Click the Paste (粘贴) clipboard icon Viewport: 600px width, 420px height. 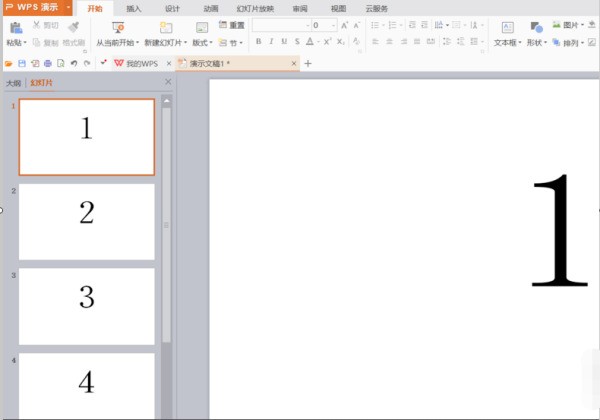(14, 28)
